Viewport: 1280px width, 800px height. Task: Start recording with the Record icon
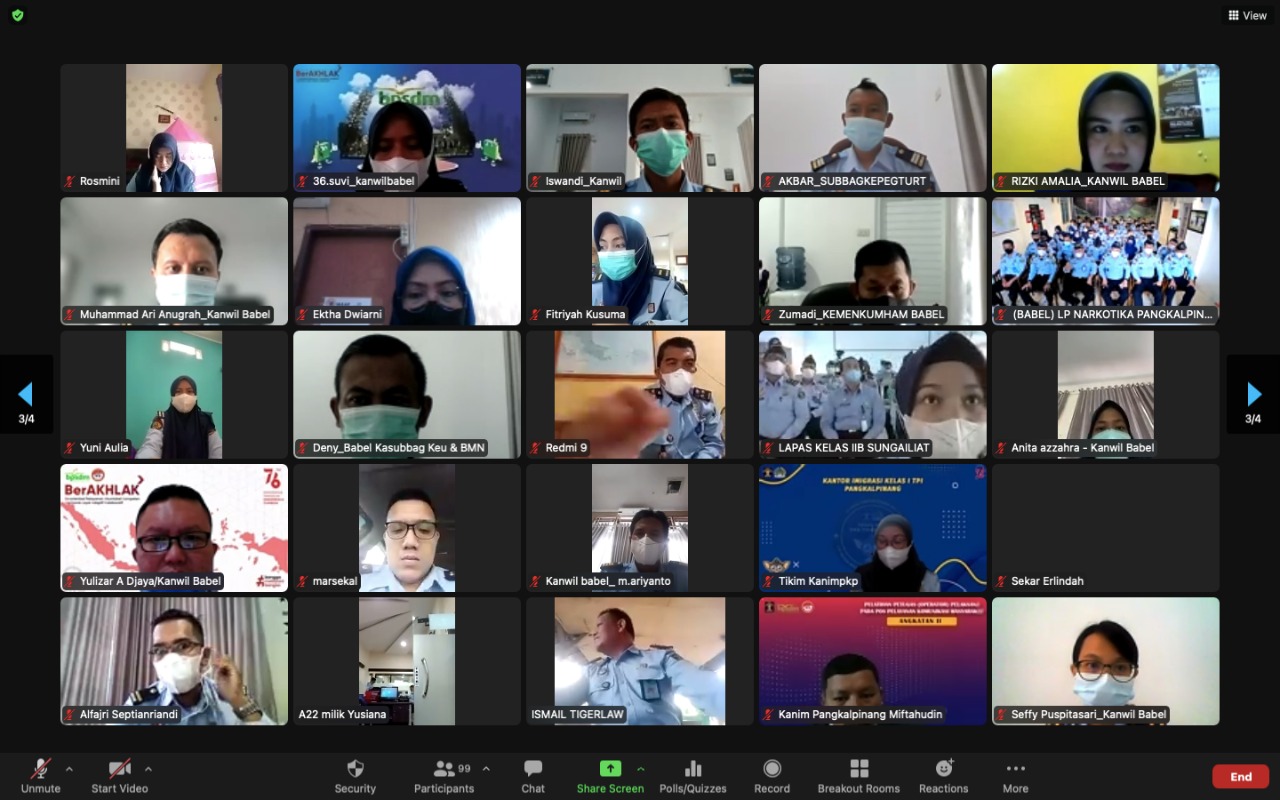[x=772, y=769]
